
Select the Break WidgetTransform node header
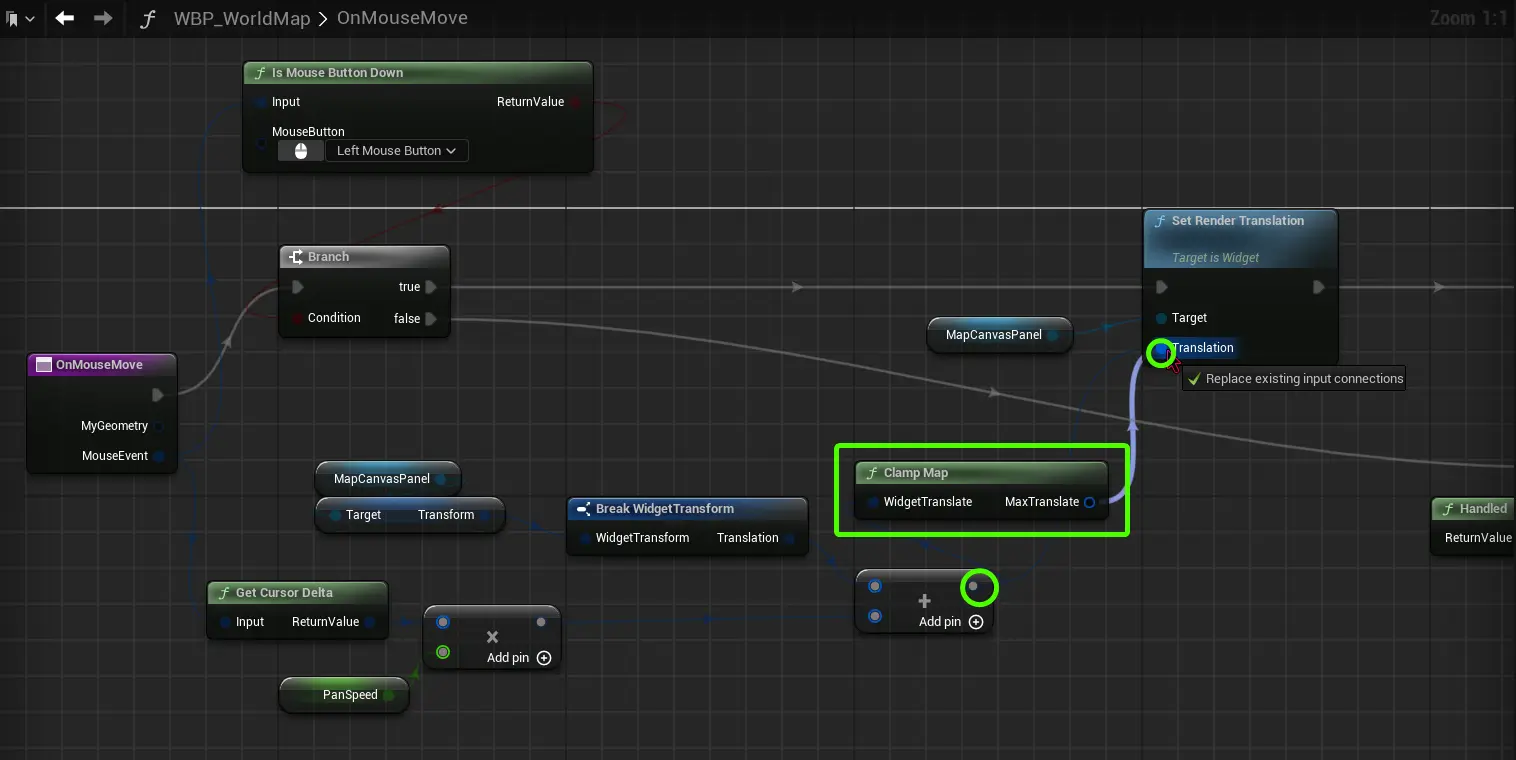click(664, 509)
